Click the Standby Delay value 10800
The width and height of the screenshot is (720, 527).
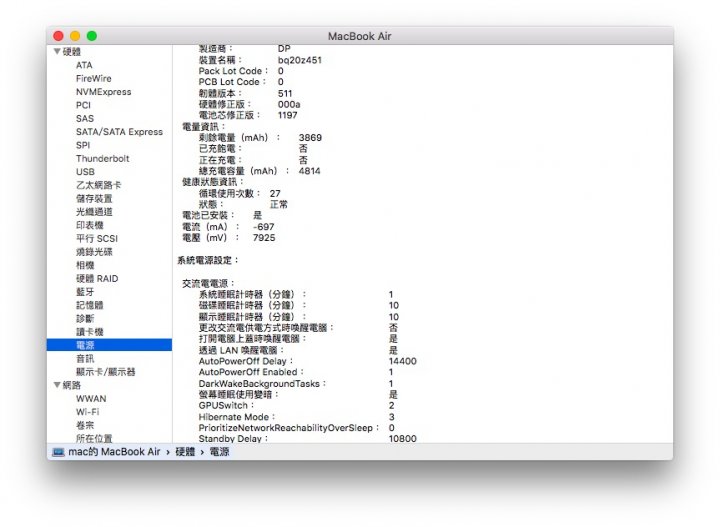402,438
